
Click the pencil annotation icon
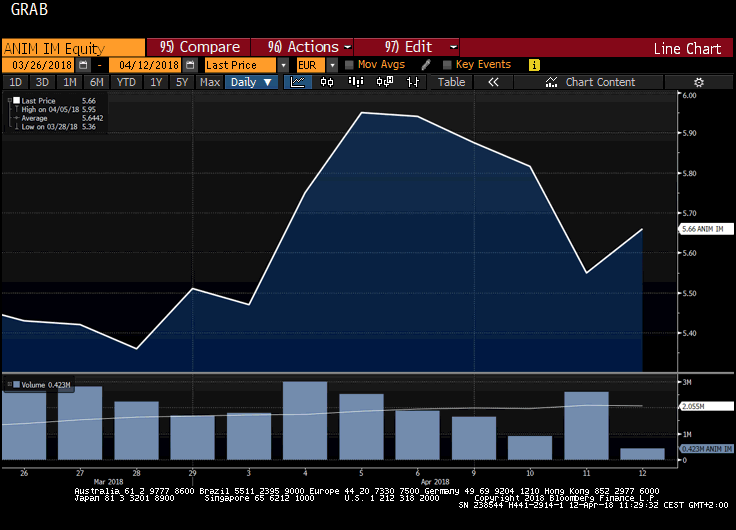pyautogui.click(x=425, y=65)
